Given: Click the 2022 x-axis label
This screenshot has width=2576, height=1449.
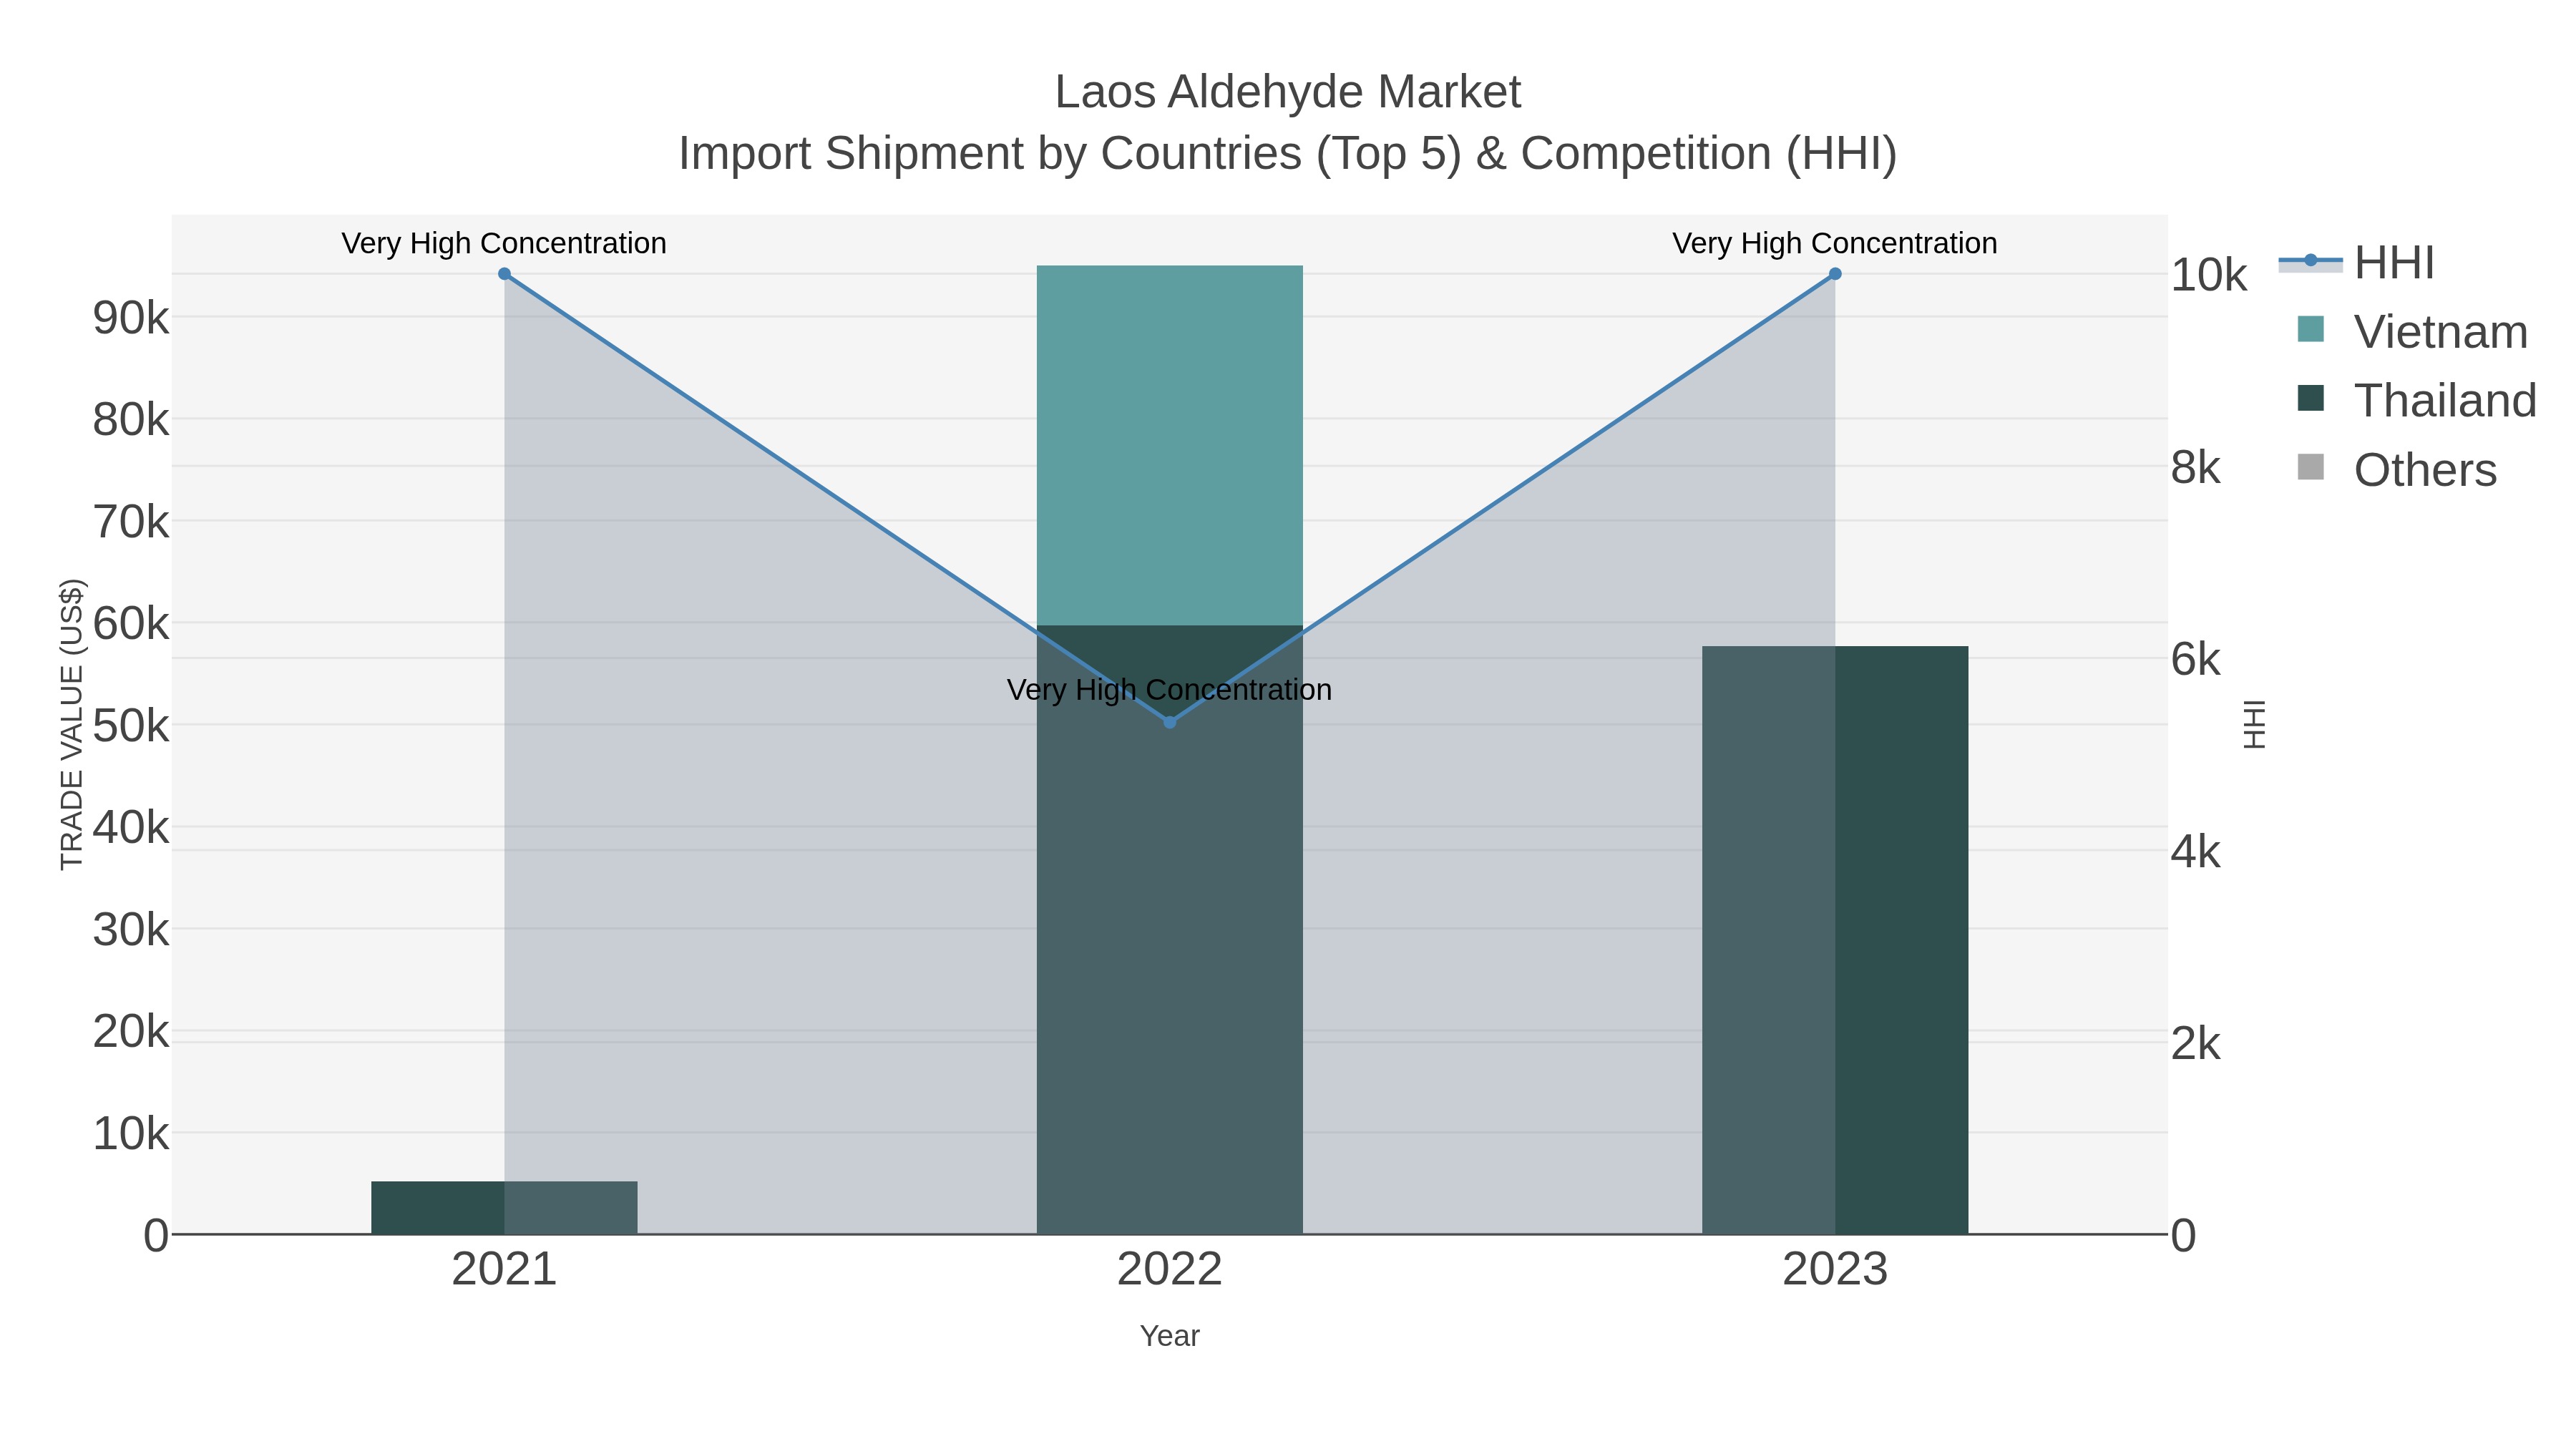Looking at the screenshot, I should coord(1170,1270).
